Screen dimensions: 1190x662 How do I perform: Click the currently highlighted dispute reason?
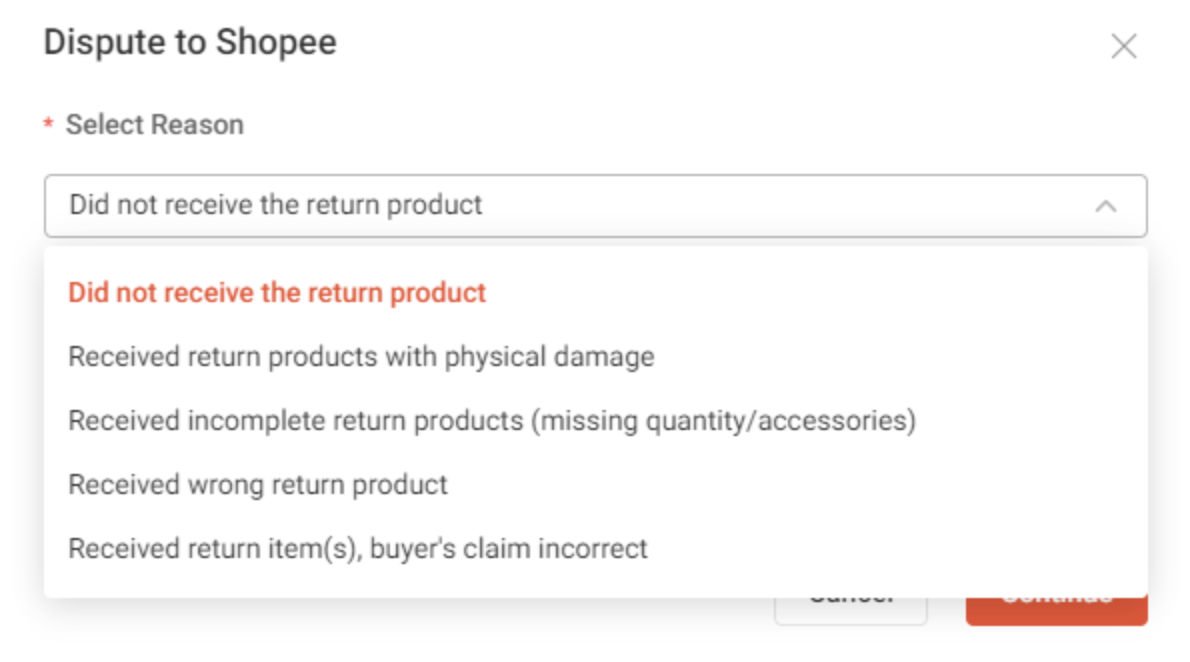[276, 292]
